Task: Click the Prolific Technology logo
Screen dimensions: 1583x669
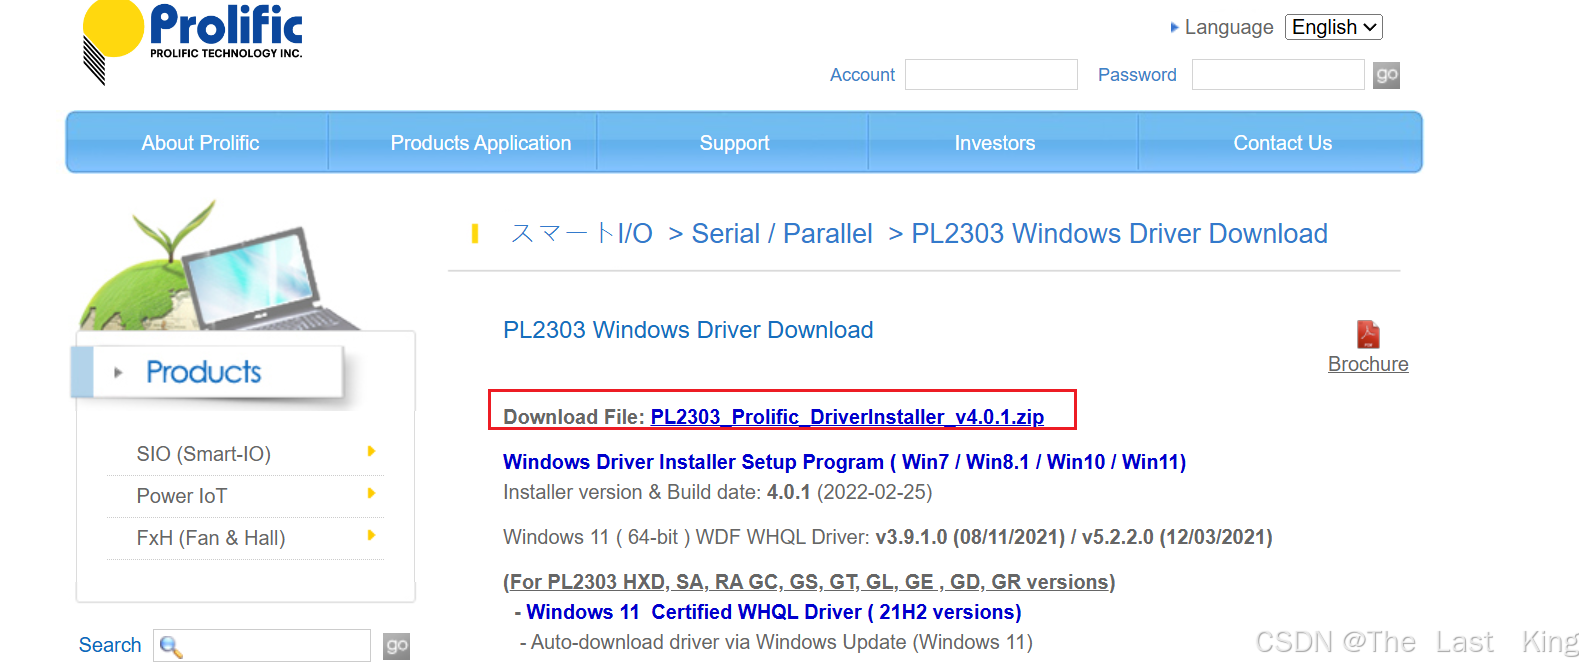Action: tap(193, 42)
